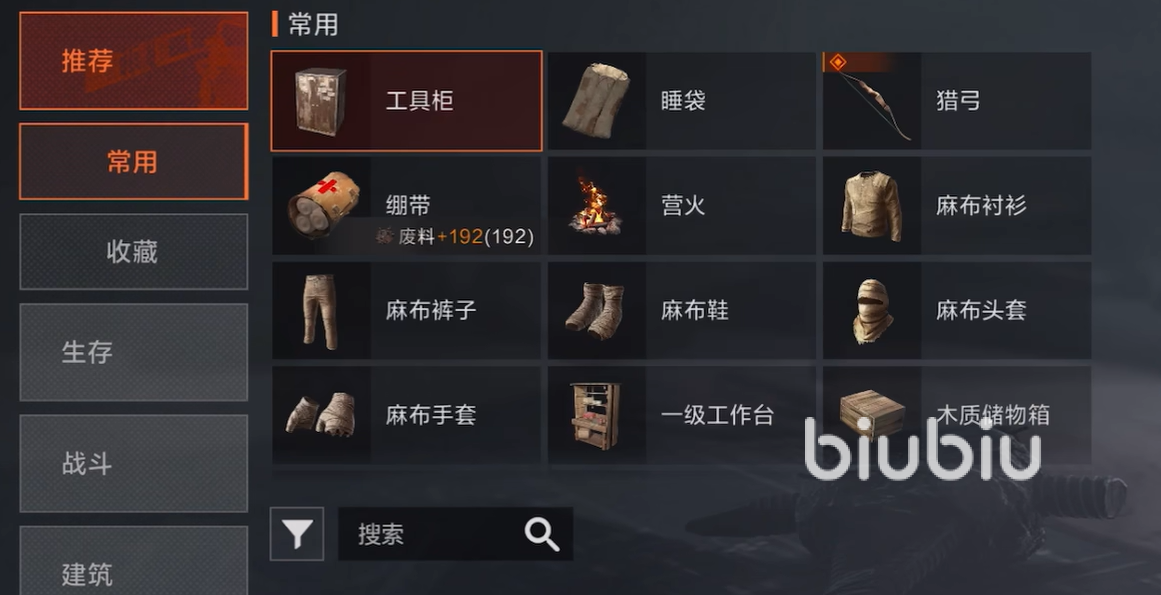Open the 战斗 combat category
Screen dimensions: 1161x595
pyautogui.click(x=133, y=463)
